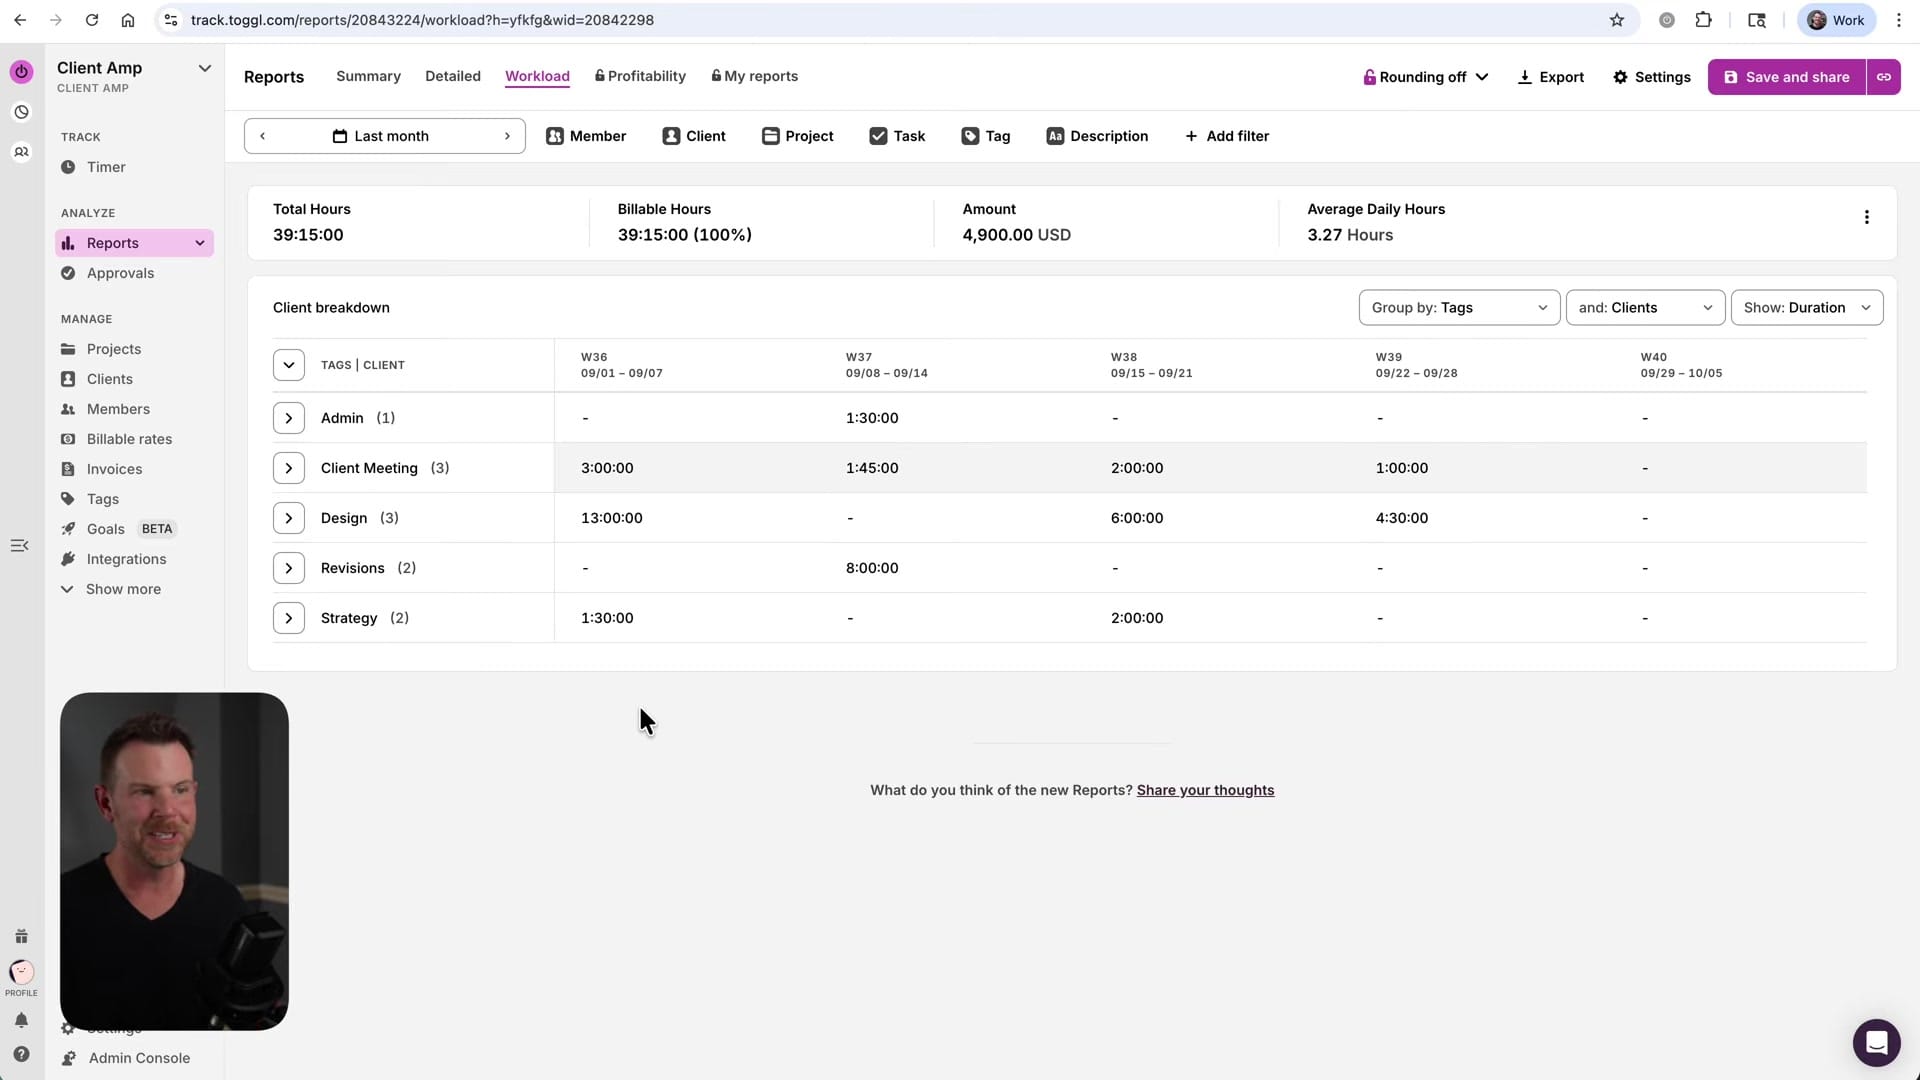Open the three-dot menu in totals card
The width and height of the screenshot is (1920, 1080).
point(1866,217)
